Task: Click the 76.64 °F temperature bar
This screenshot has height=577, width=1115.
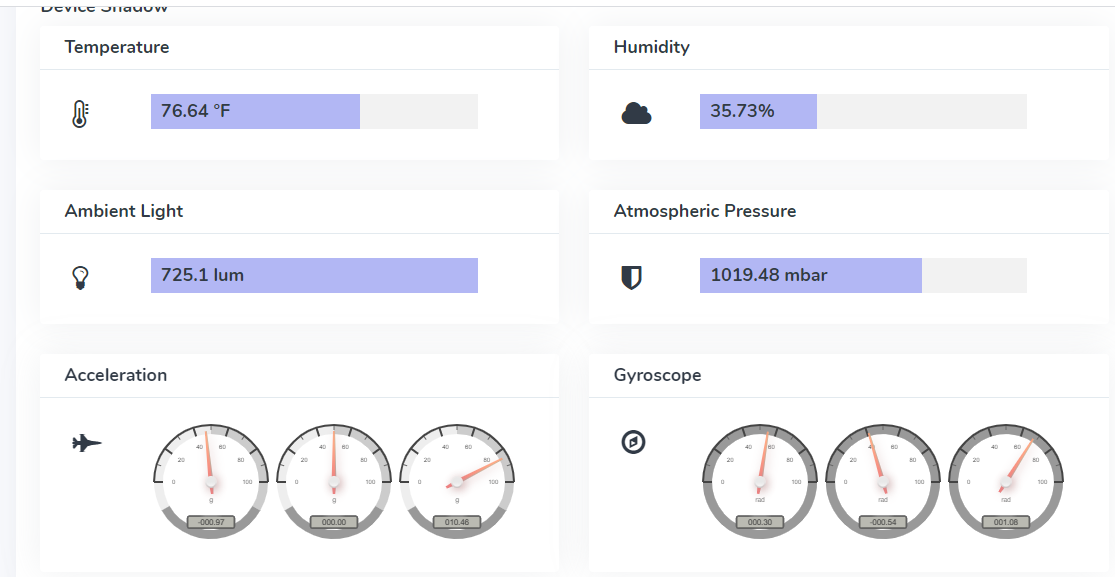Action: (255, 111)
